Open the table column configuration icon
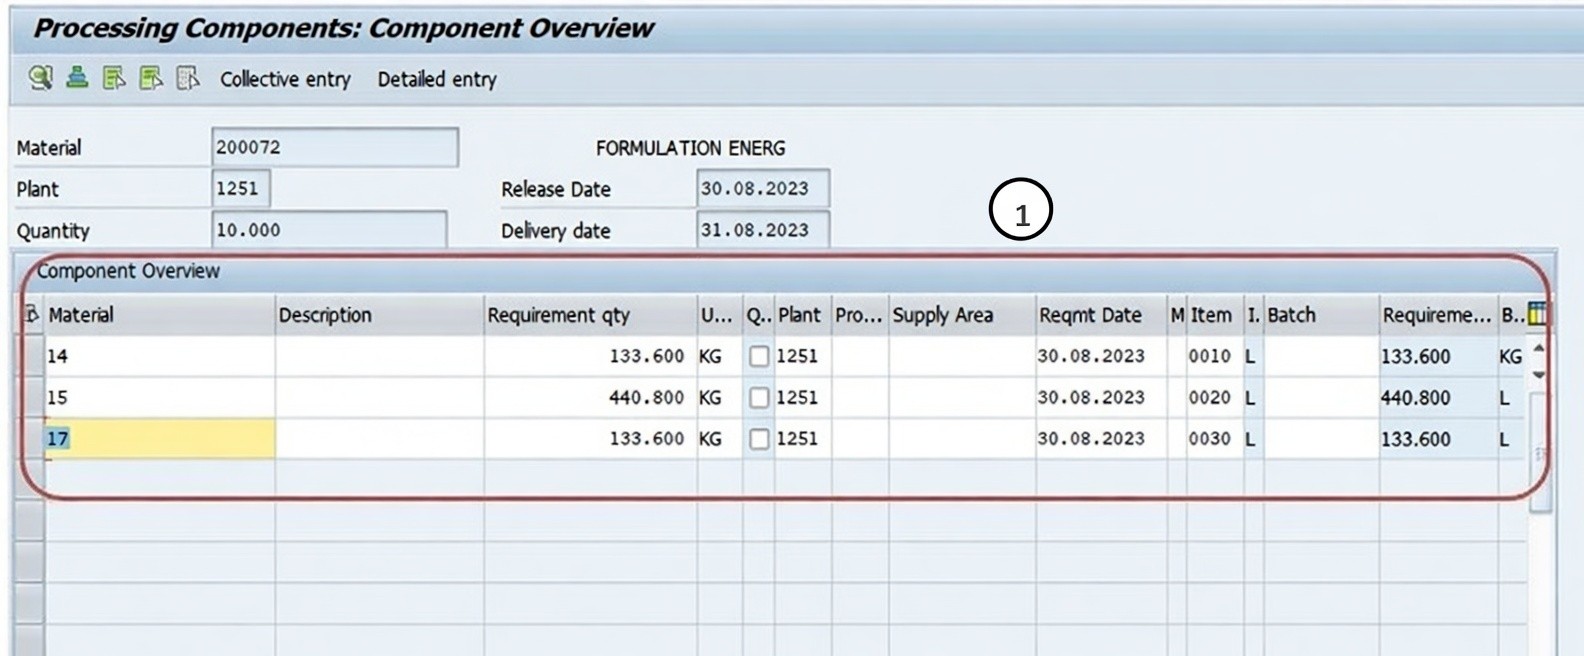The image size is (1584, 656). [x=1537, y=314]
